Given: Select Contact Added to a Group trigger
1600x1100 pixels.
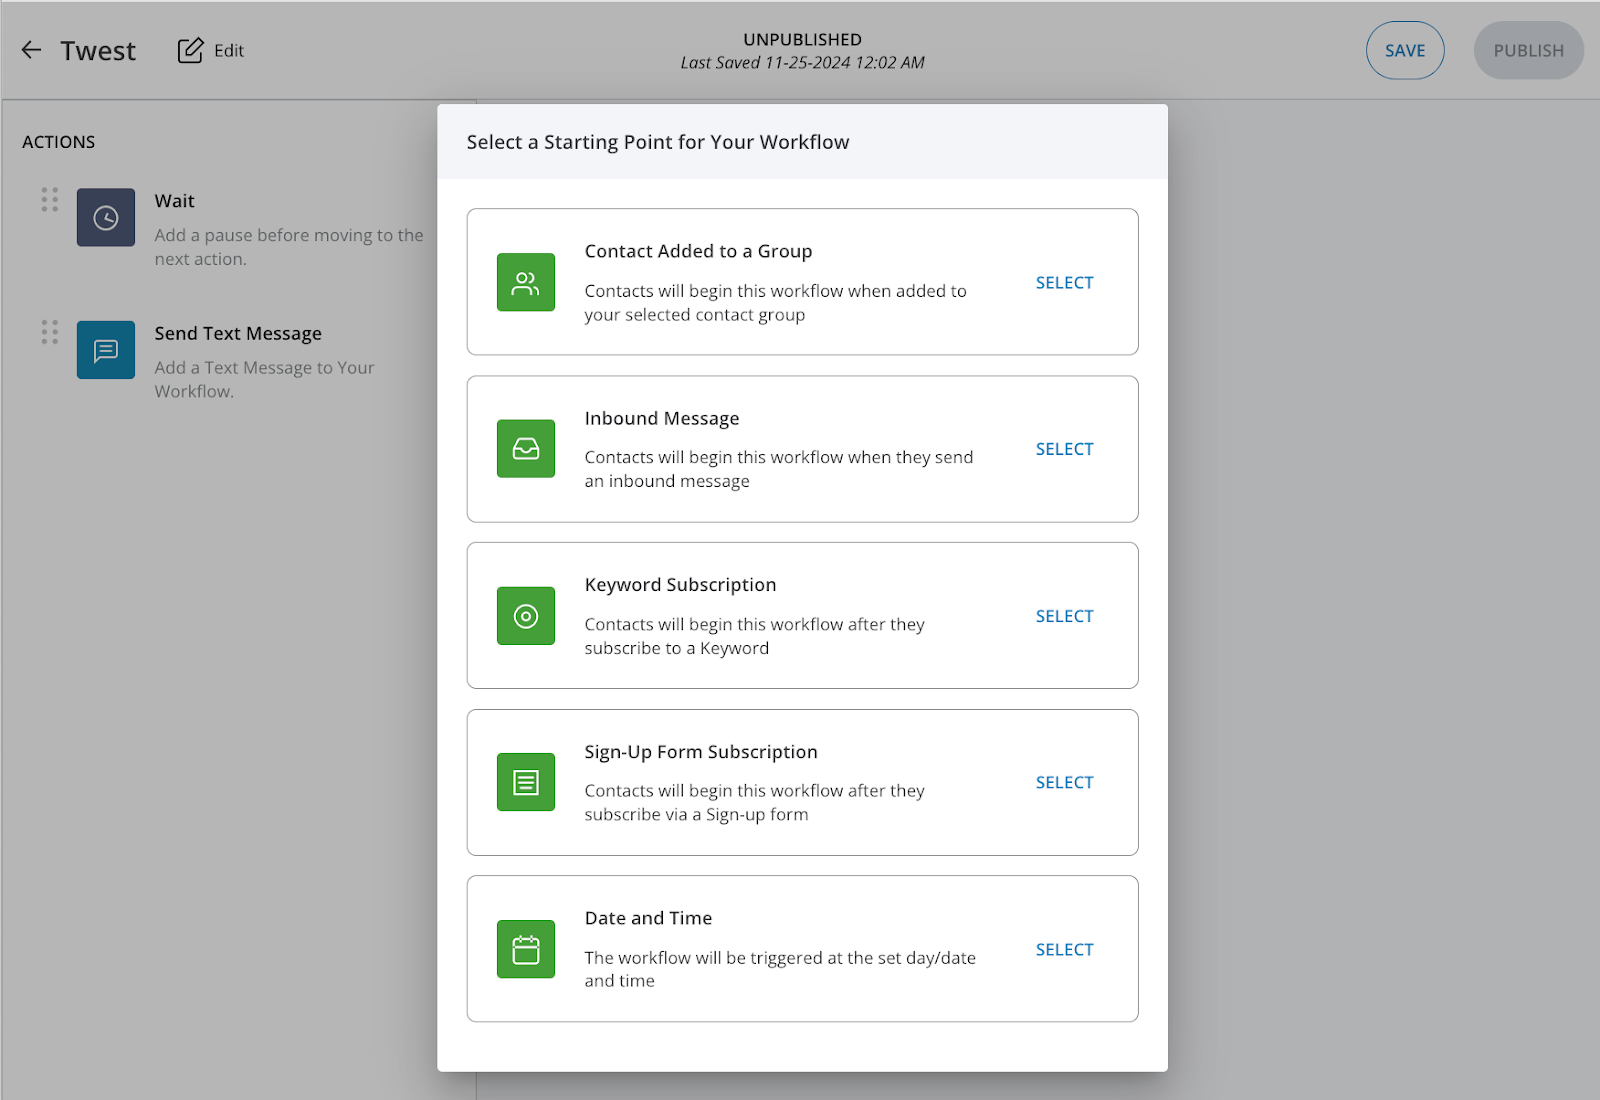Looking at the screenshot, I should pos(1064,283).
